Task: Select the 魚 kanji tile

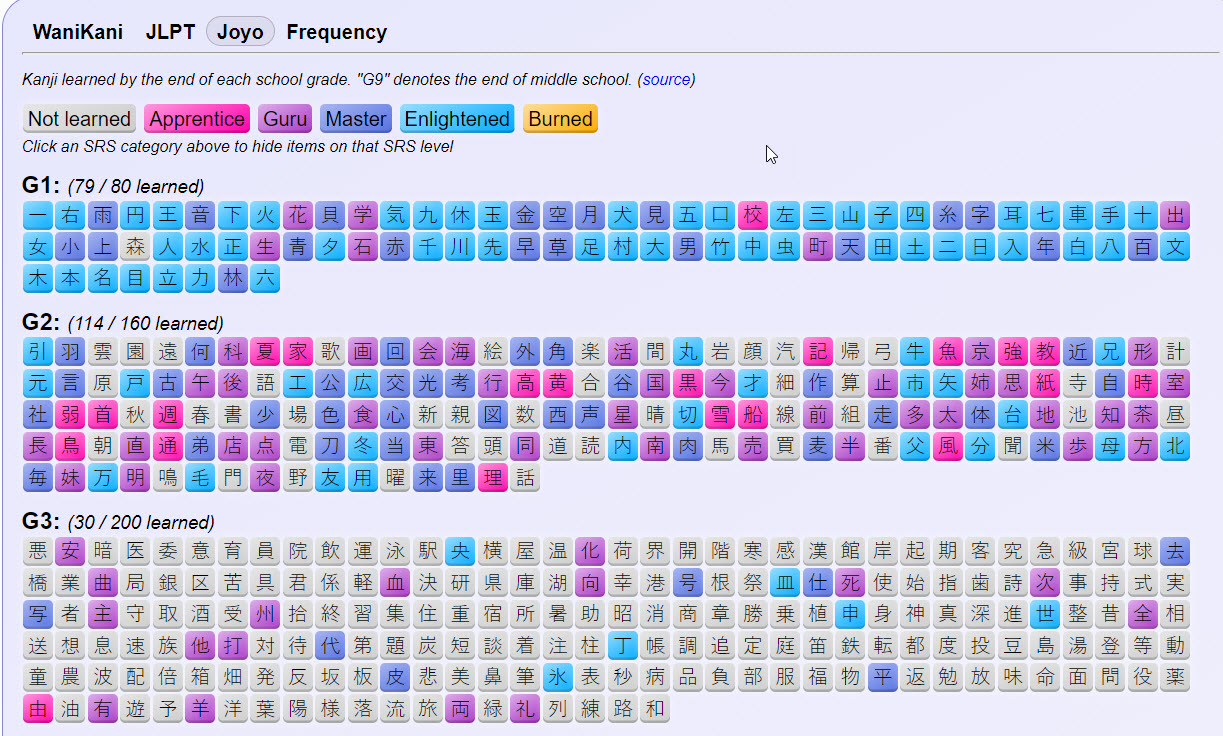Action: coord(948,351)
